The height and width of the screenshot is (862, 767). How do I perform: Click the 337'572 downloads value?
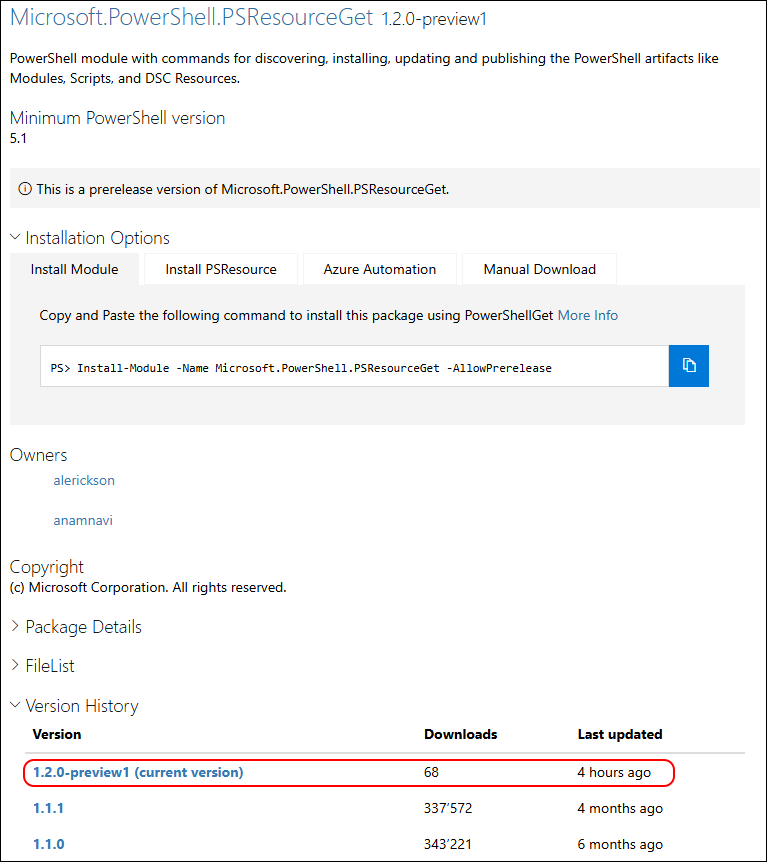[448, 808]
